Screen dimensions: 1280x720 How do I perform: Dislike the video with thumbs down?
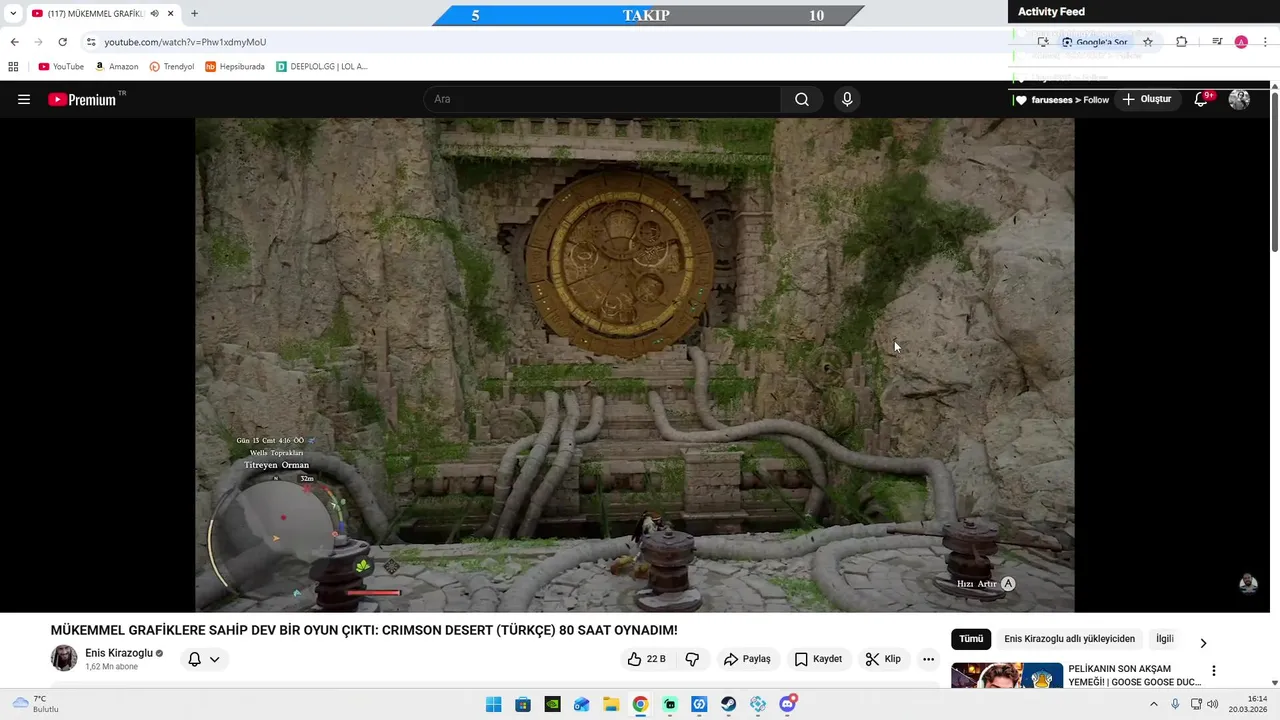click(x=692, y=659)
